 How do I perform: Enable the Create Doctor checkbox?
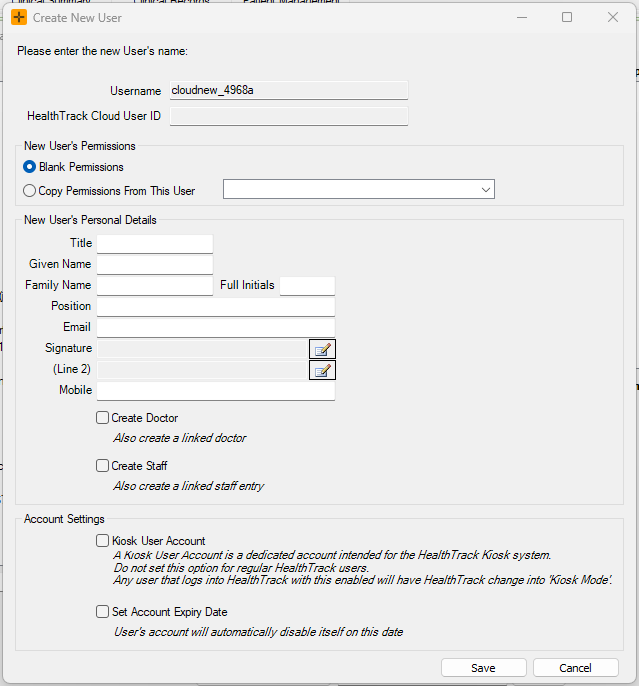(x=102, y=418)
